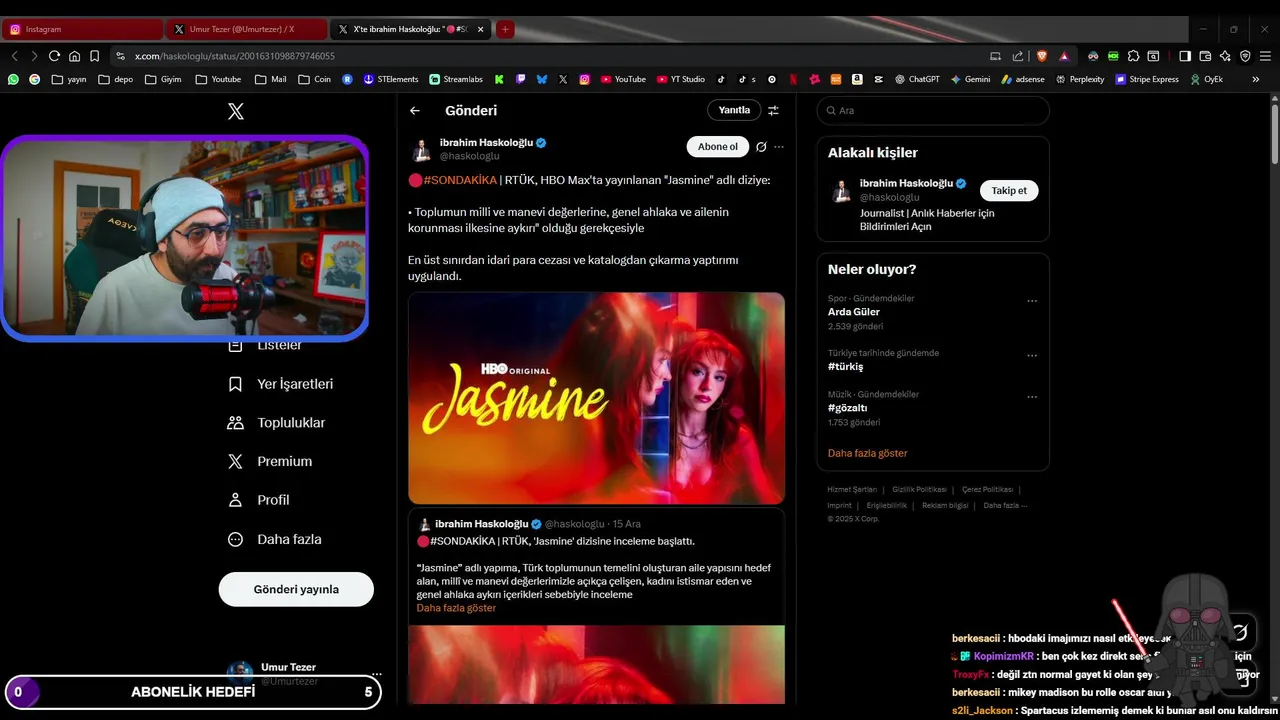Switch to the Instagram tab

point(84,29)
